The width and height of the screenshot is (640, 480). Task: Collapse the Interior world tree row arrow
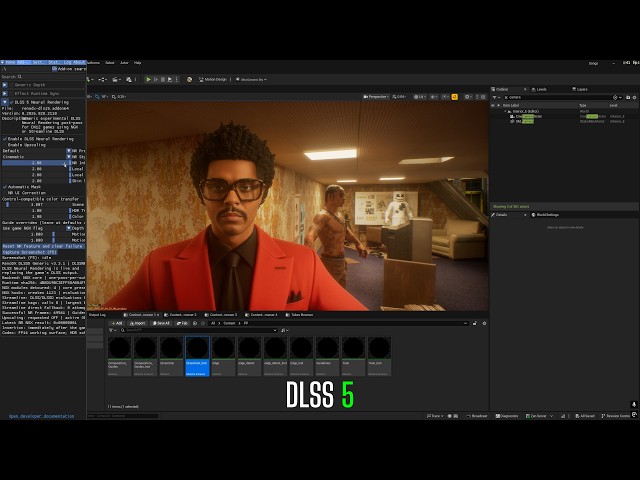pyautogui.click(x=505, y=111)
